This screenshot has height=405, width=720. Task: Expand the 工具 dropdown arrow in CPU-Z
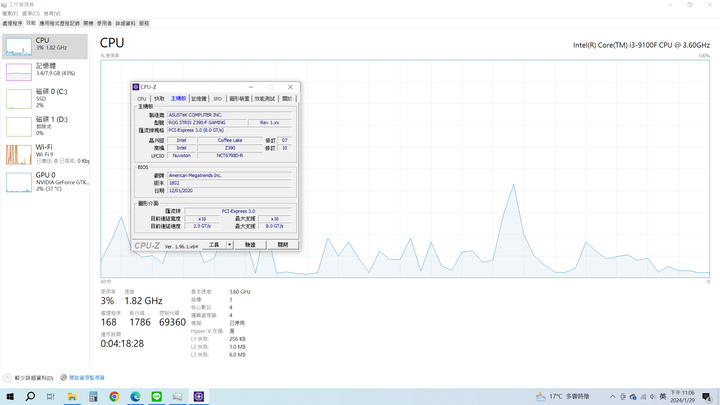coord(230,245)
